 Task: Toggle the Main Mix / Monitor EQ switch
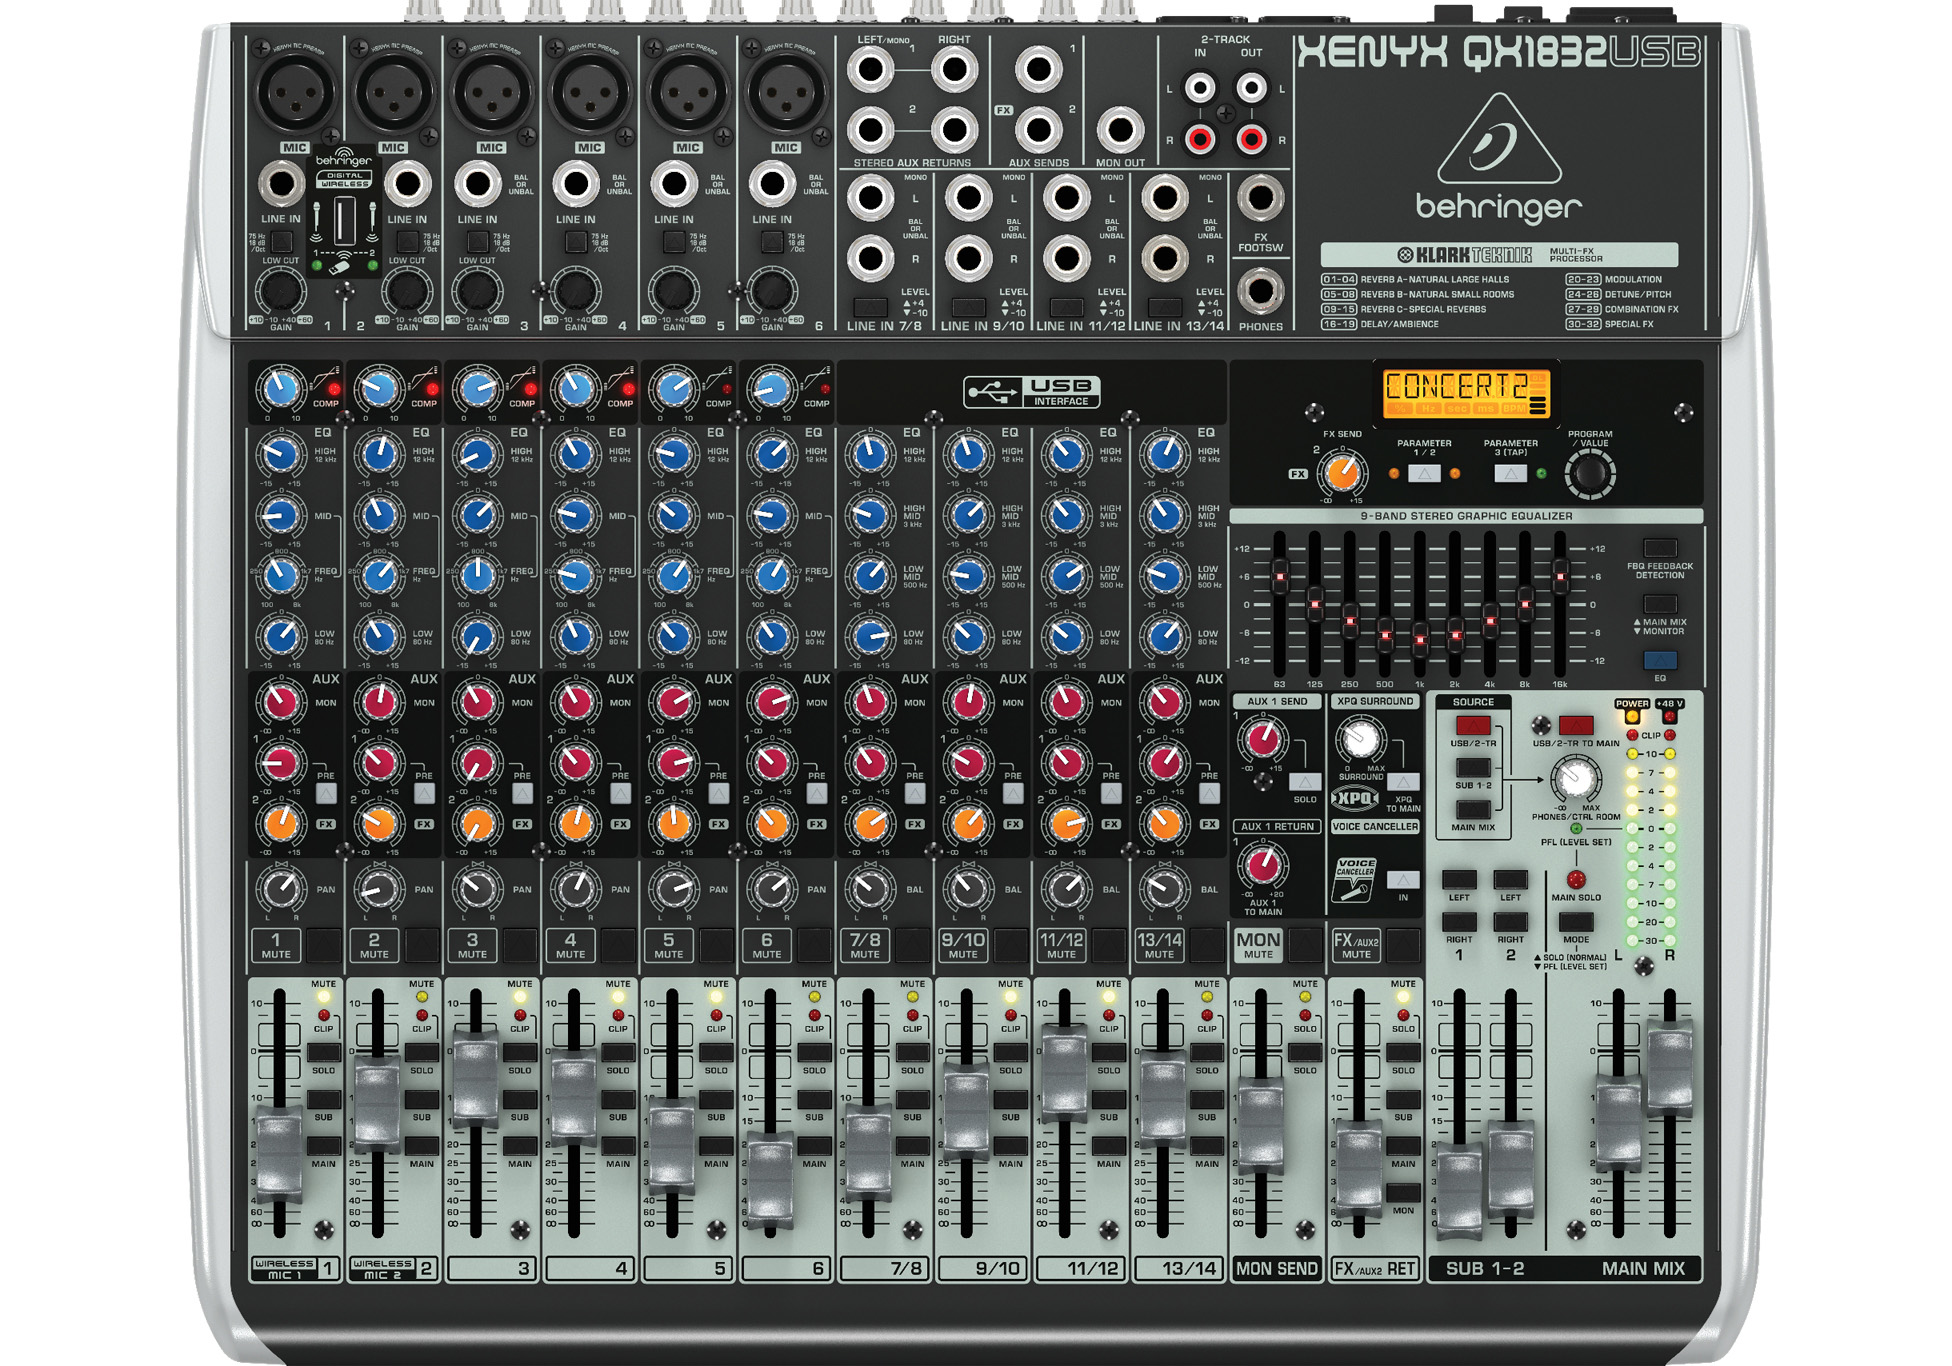pyautogui.click(x=1660, y=604)
